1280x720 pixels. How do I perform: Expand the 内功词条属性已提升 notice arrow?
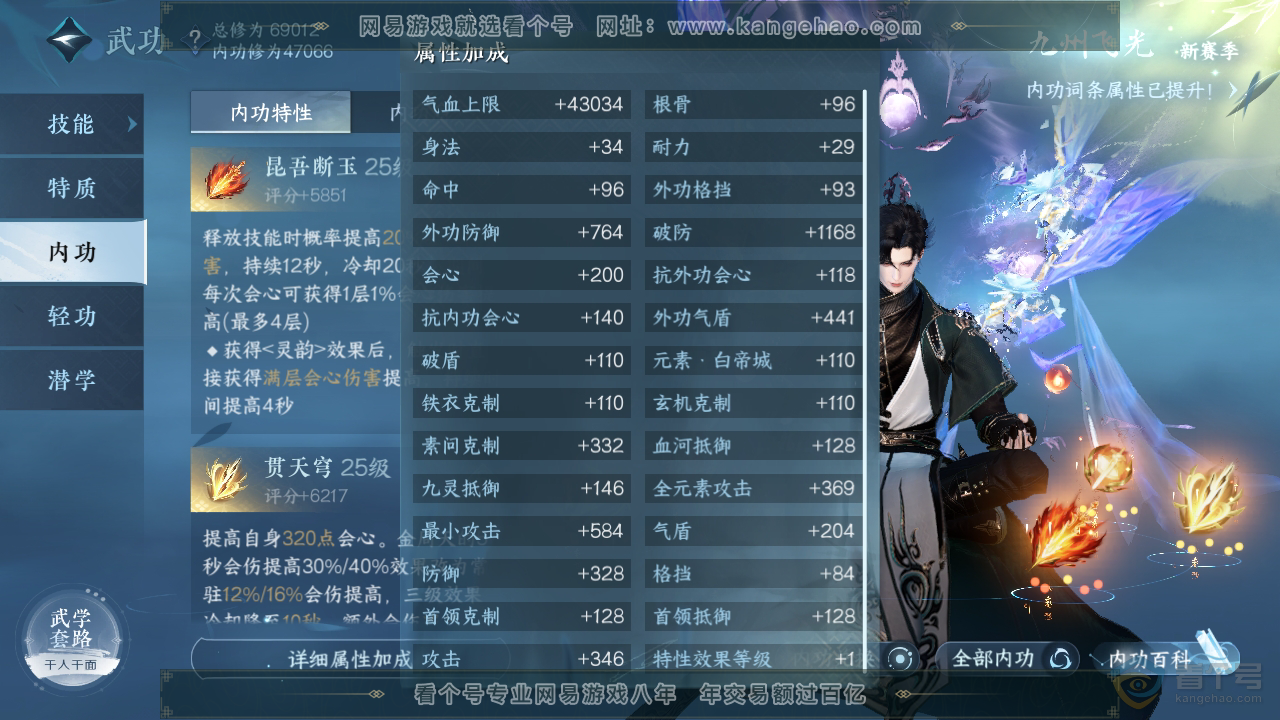click(1233, 90)
